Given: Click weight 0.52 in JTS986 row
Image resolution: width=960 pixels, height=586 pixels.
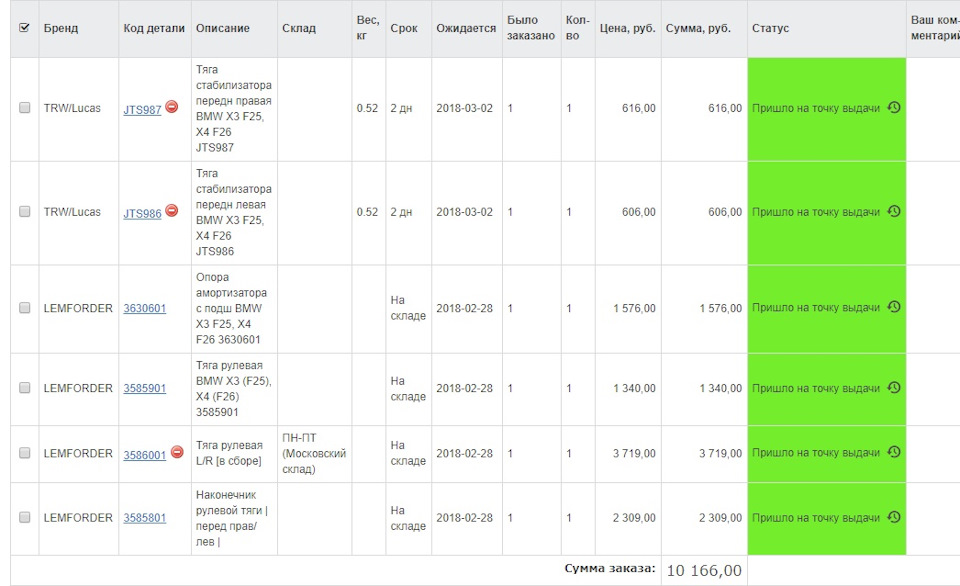Looking at the screenshot, I should click(367, 212).
